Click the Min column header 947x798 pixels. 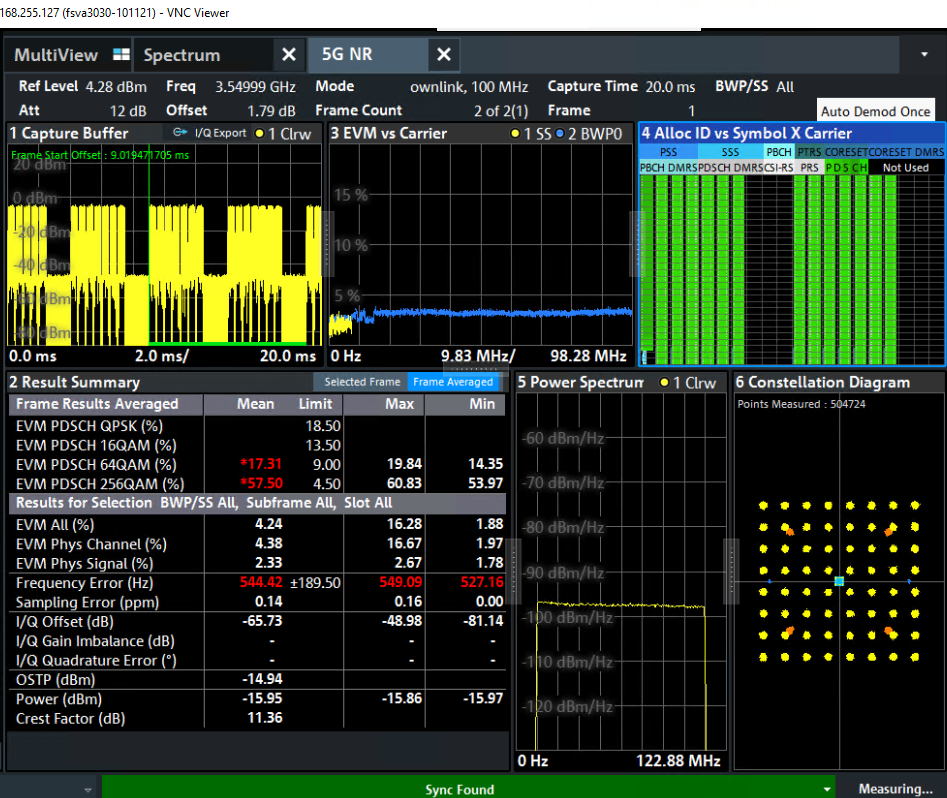coord(482,404)
